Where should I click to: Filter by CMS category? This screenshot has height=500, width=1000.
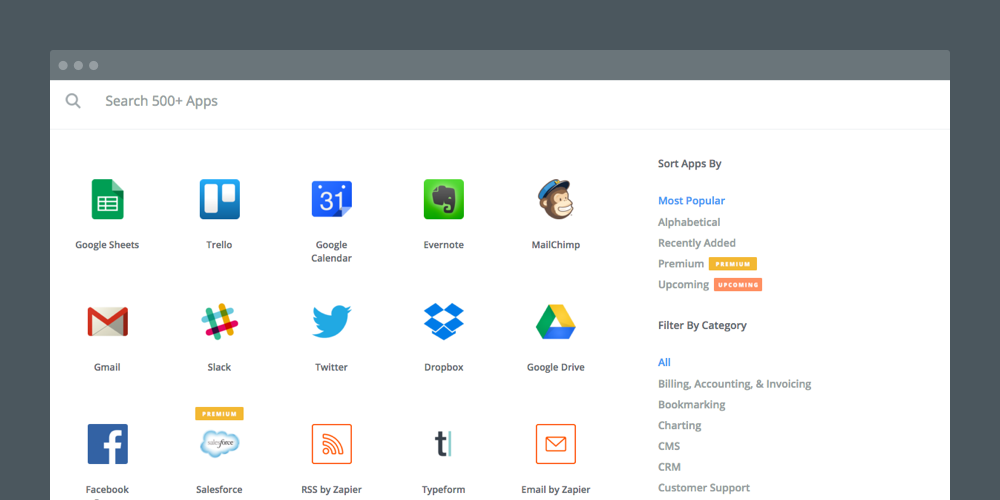click(669, 446)
